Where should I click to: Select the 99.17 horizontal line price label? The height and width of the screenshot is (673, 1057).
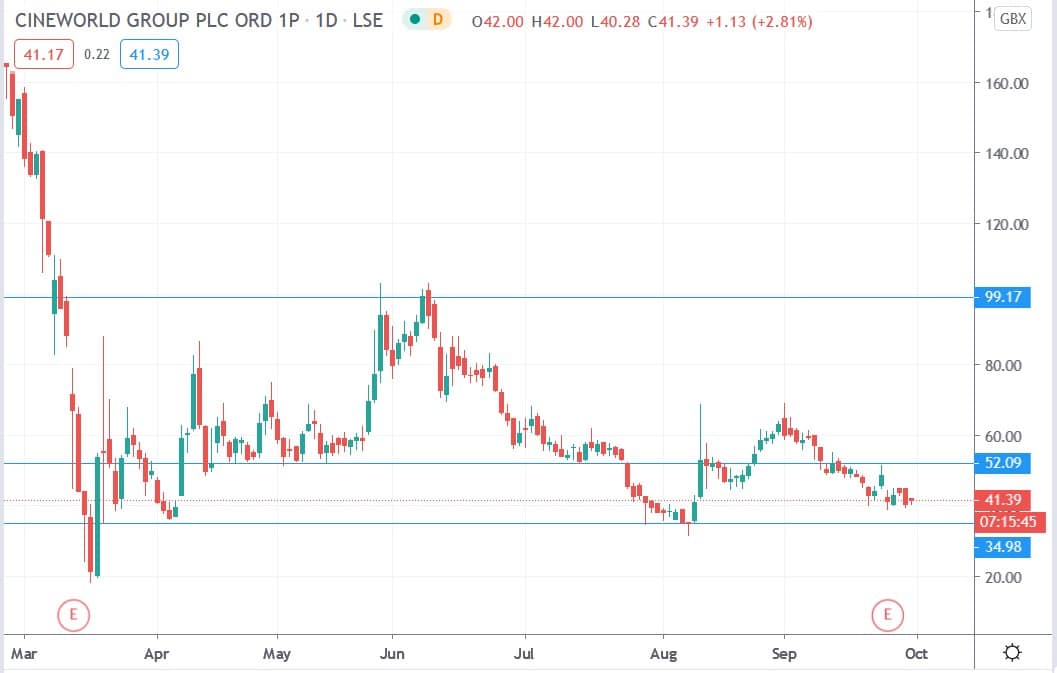click(1002, 297)
